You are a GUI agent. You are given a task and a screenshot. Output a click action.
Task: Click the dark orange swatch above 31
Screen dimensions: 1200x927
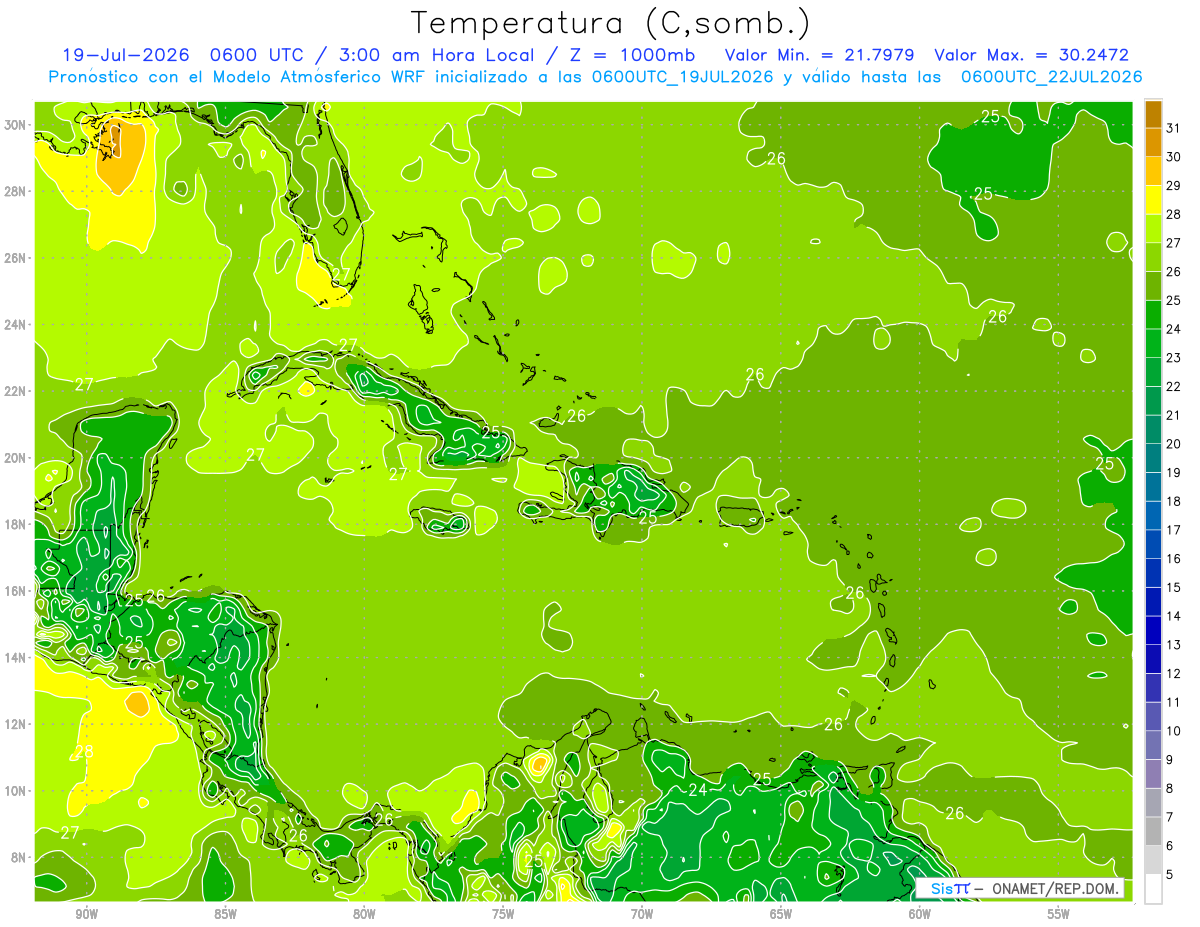pyautogui.click(x=1153, y=113)
